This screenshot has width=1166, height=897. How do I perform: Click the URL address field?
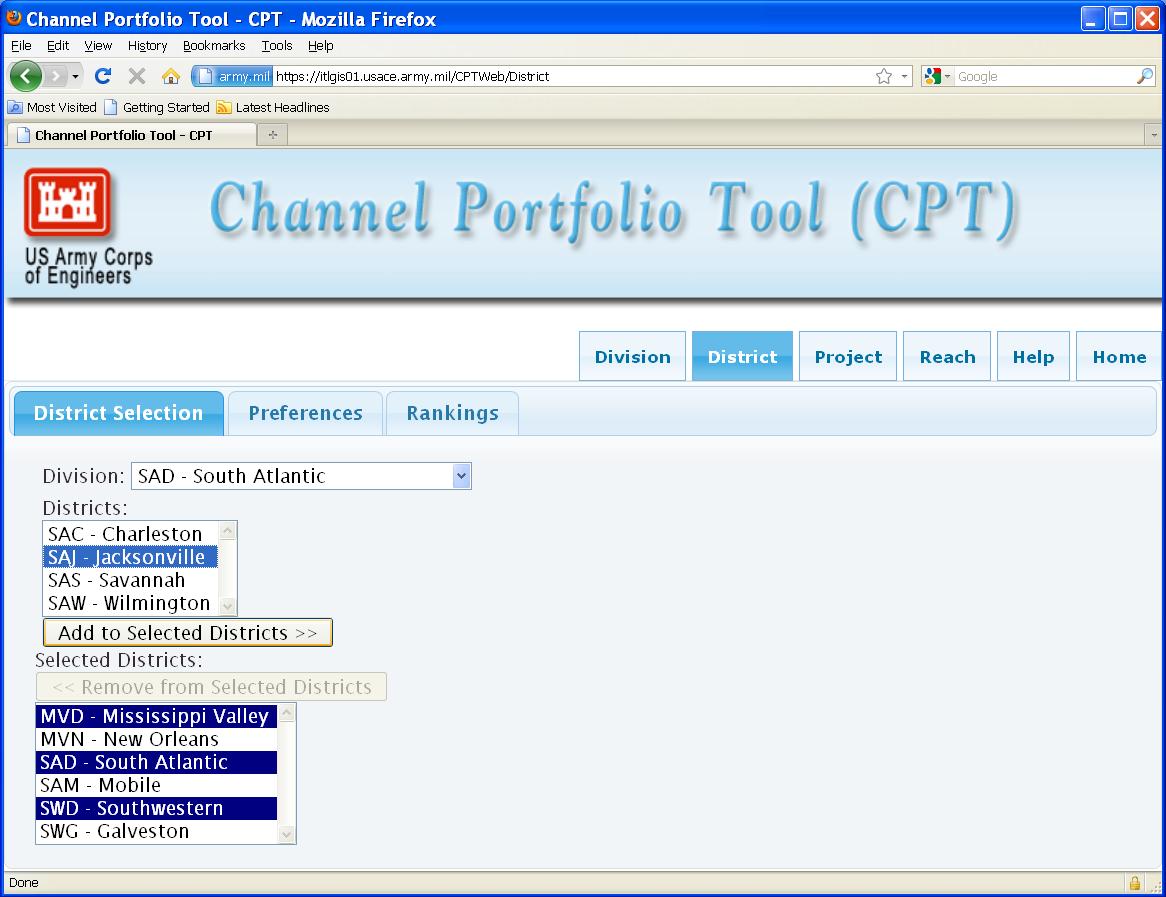click(573, 76)
